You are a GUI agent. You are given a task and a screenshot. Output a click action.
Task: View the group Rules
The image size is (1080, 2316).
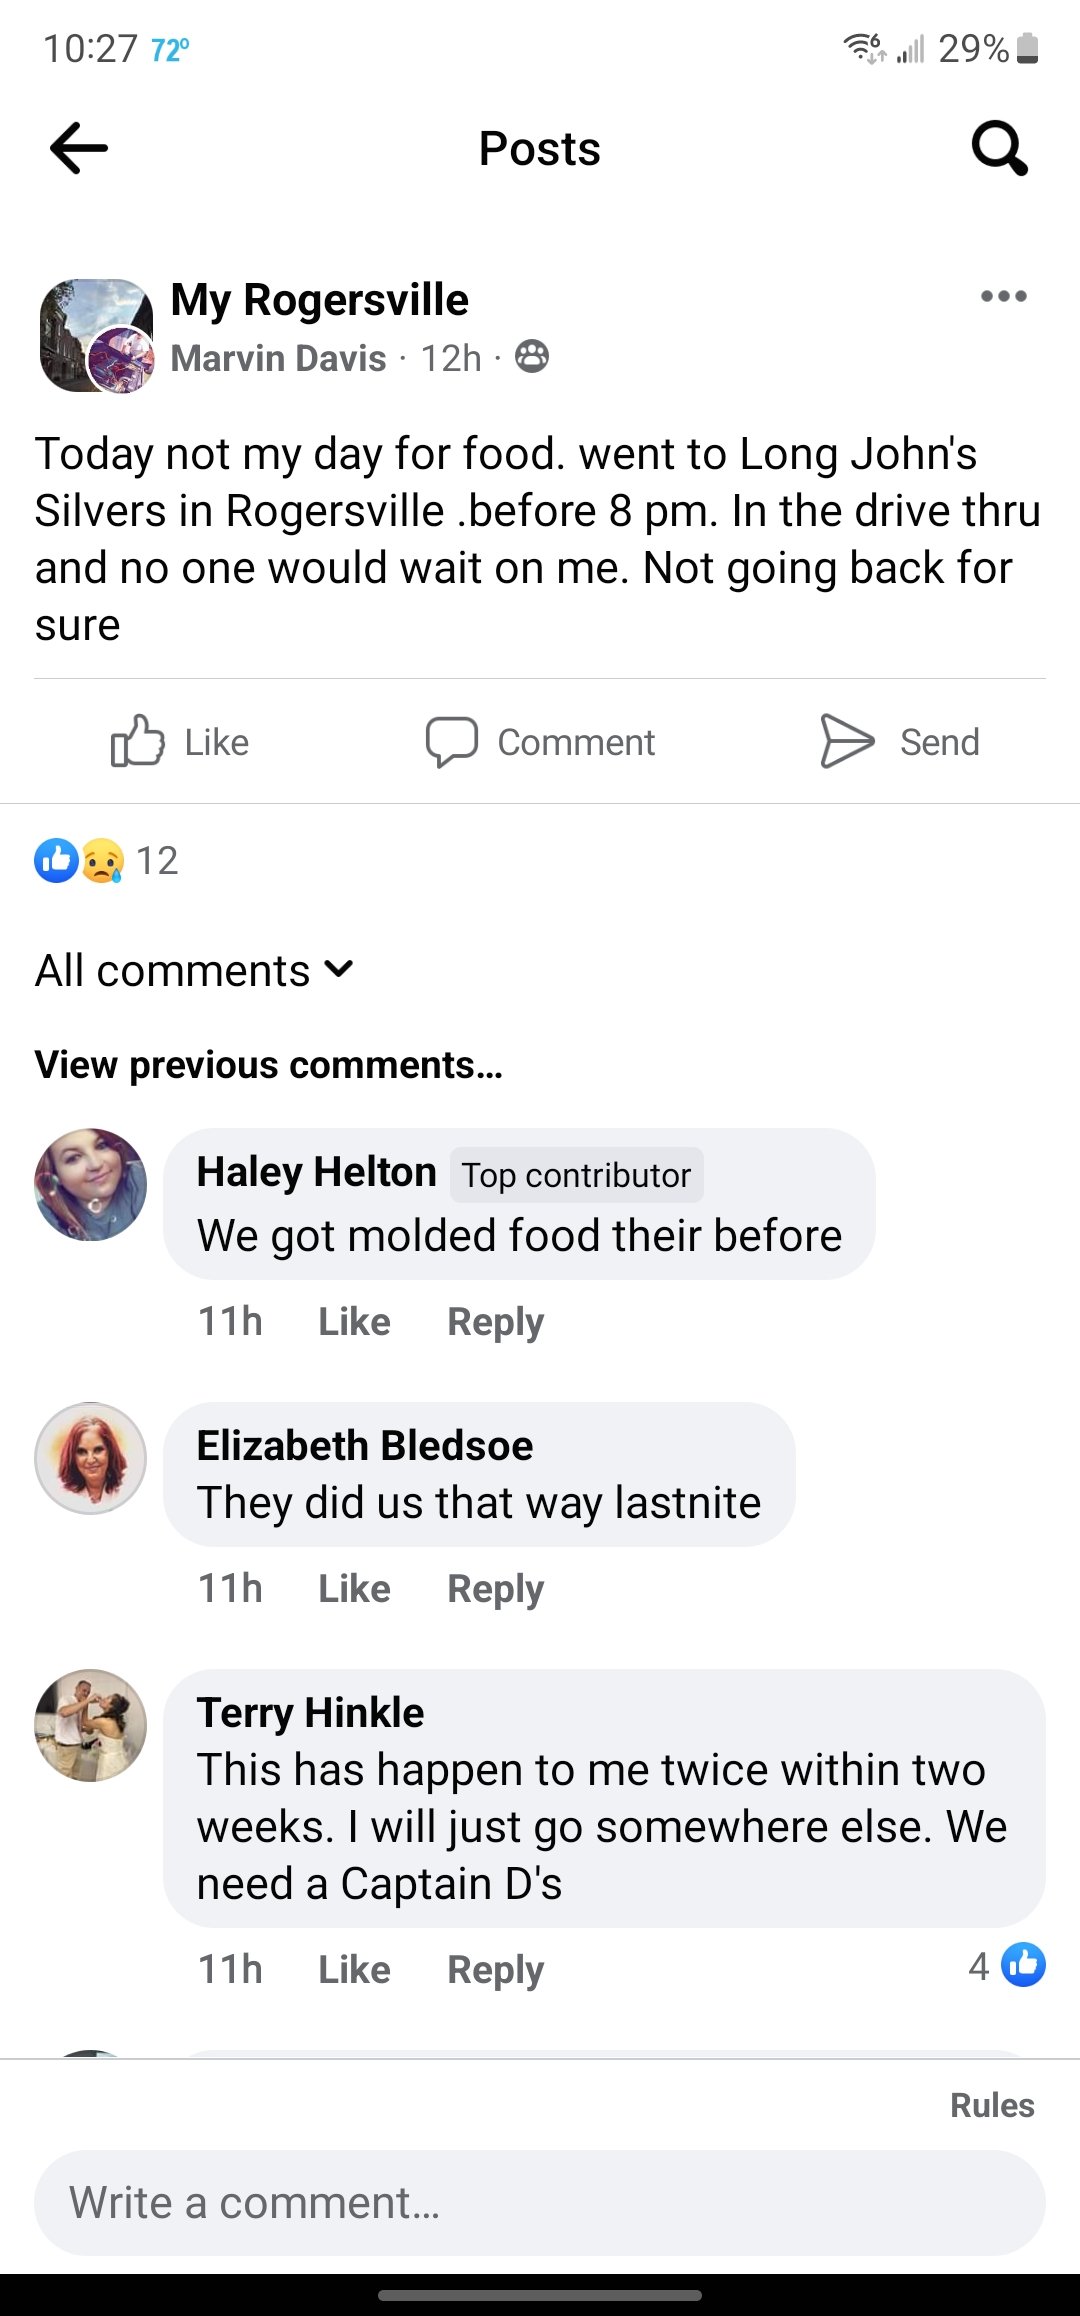click(x=991, y=2105)
